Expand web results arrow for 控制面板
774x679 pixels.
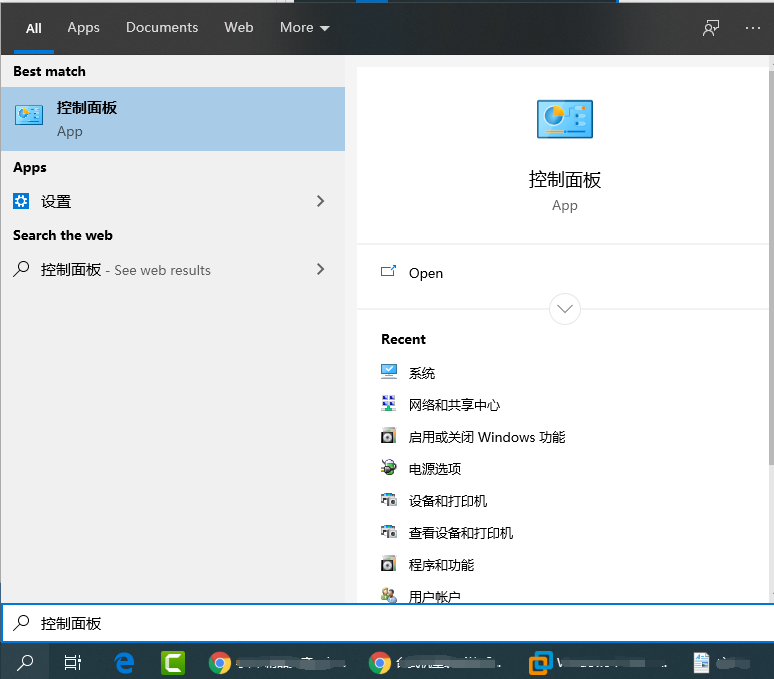coord(320,269)
